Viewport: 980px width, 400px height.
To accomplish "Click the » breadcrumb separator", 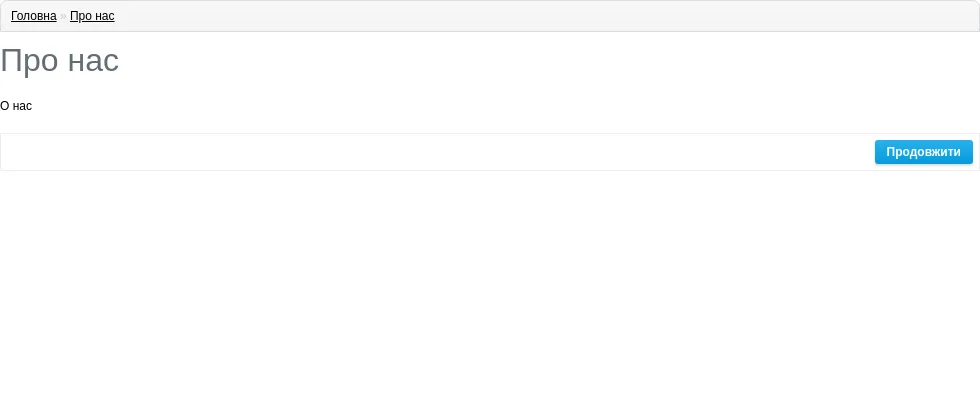I will (x=63, y=16).
